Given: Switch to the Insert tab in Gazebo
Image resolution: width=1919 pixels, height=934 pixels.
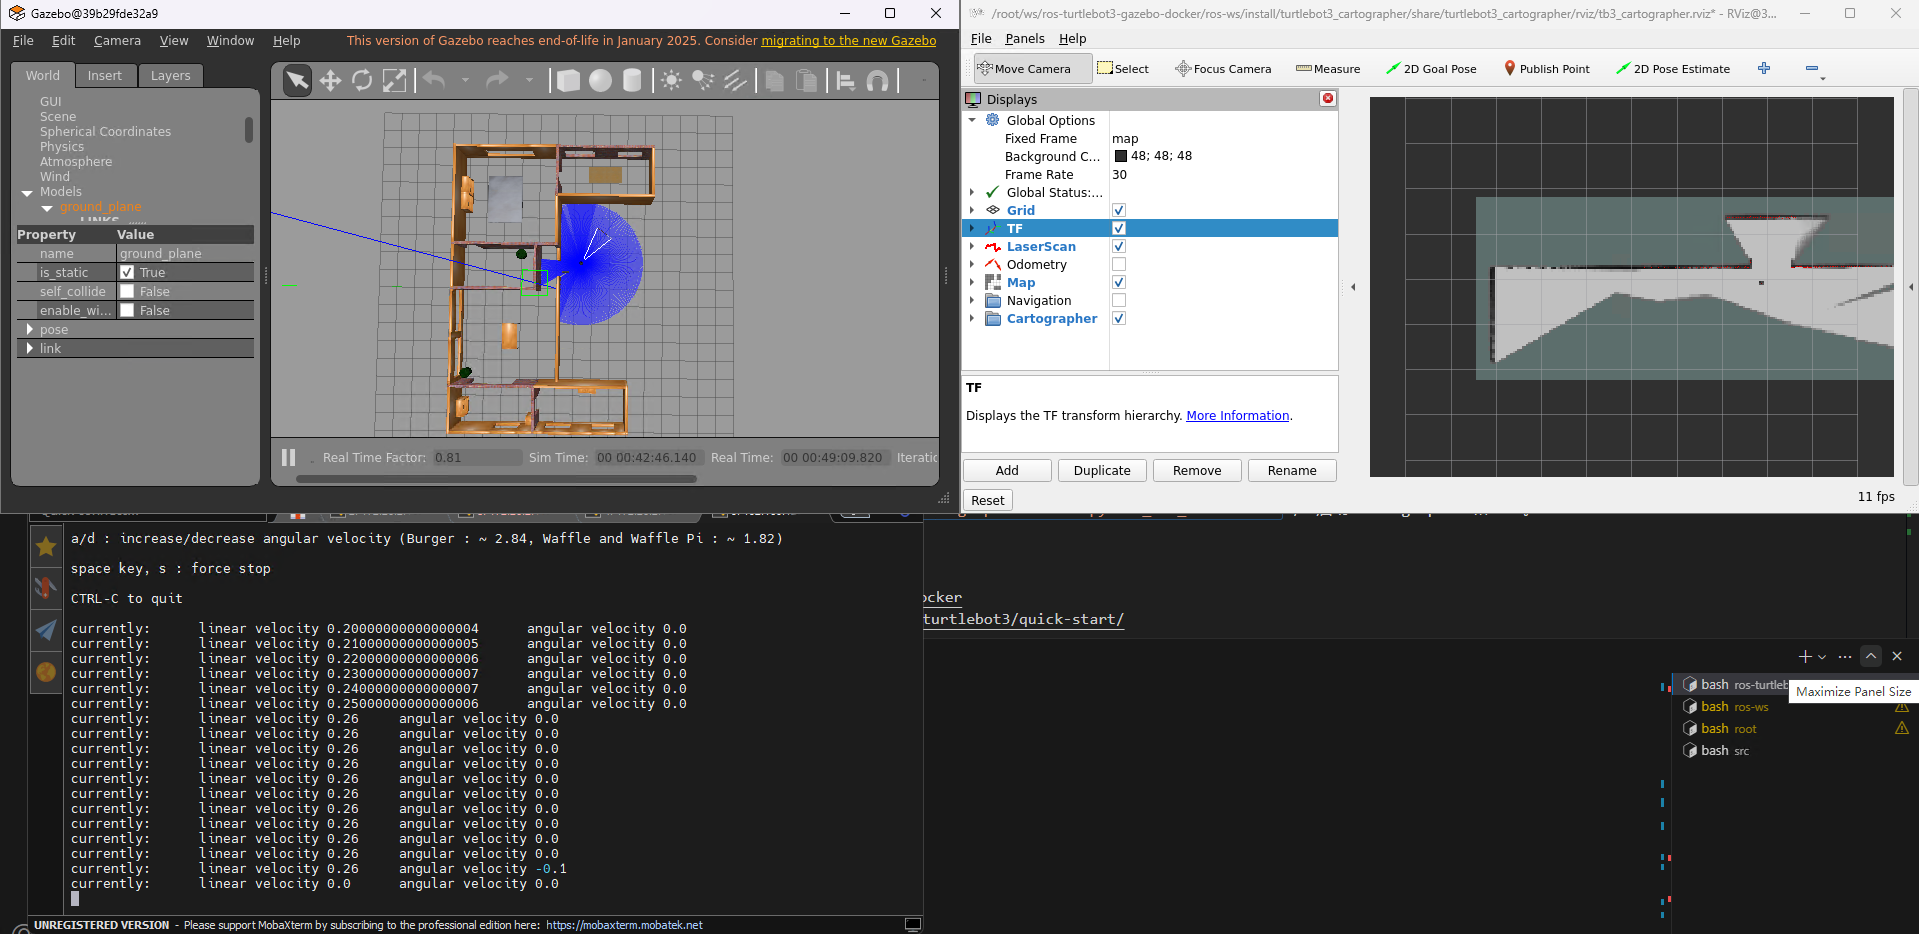Looking at the screenshot, I should tap(105, 75).
